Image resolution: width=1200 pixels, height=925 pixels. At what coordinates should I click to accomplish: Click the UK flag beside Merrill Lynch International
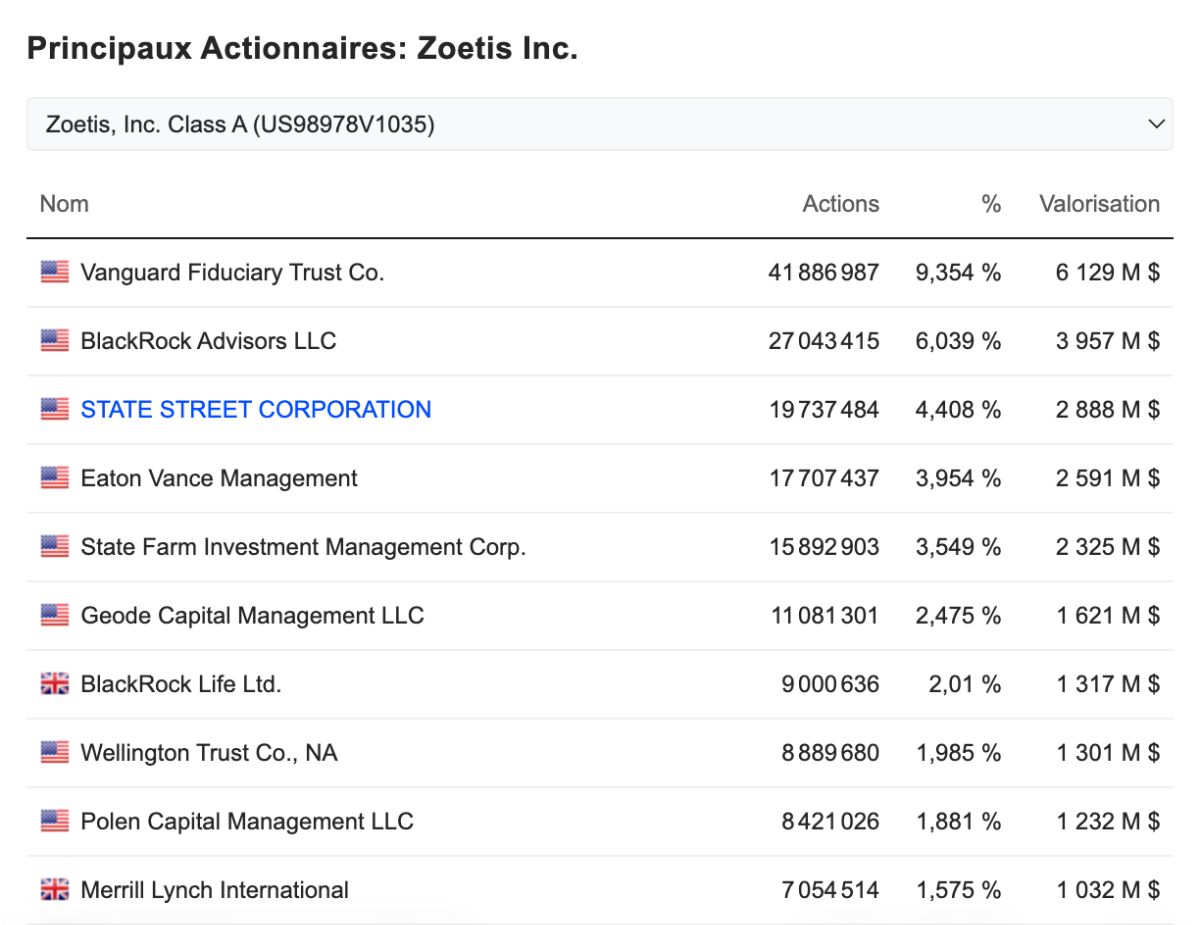point(55,890)
